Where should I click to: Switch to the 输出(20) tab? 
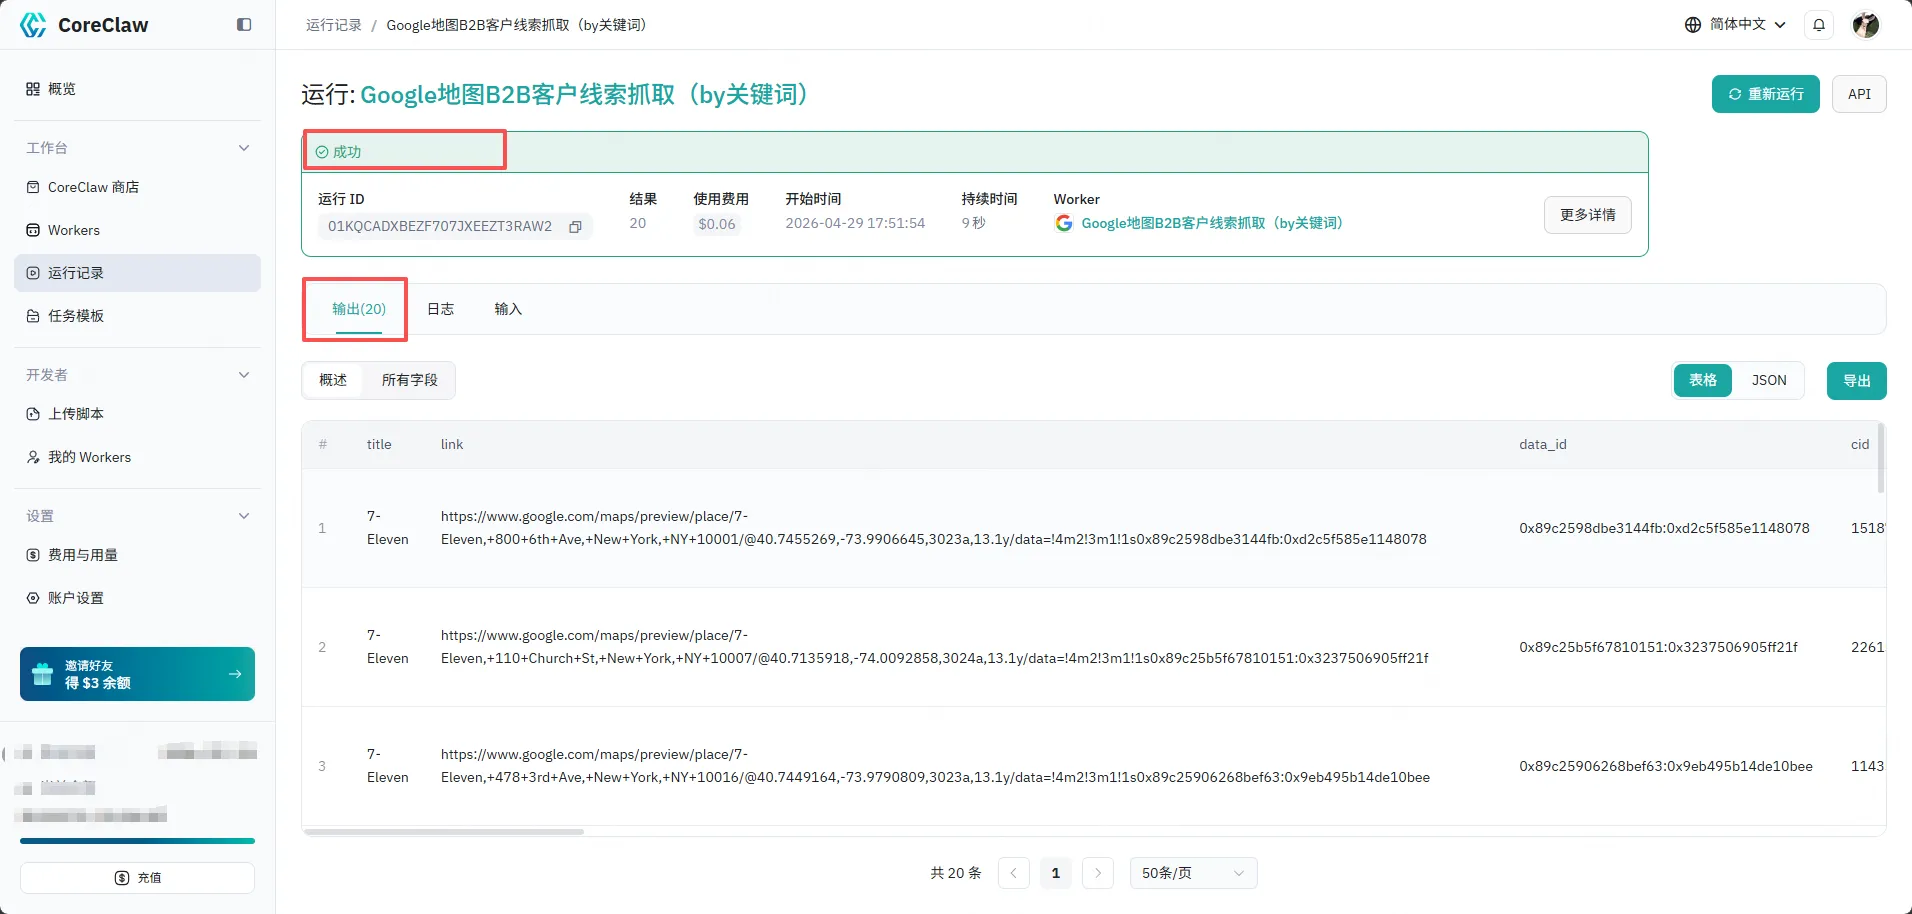click(359, 309)
